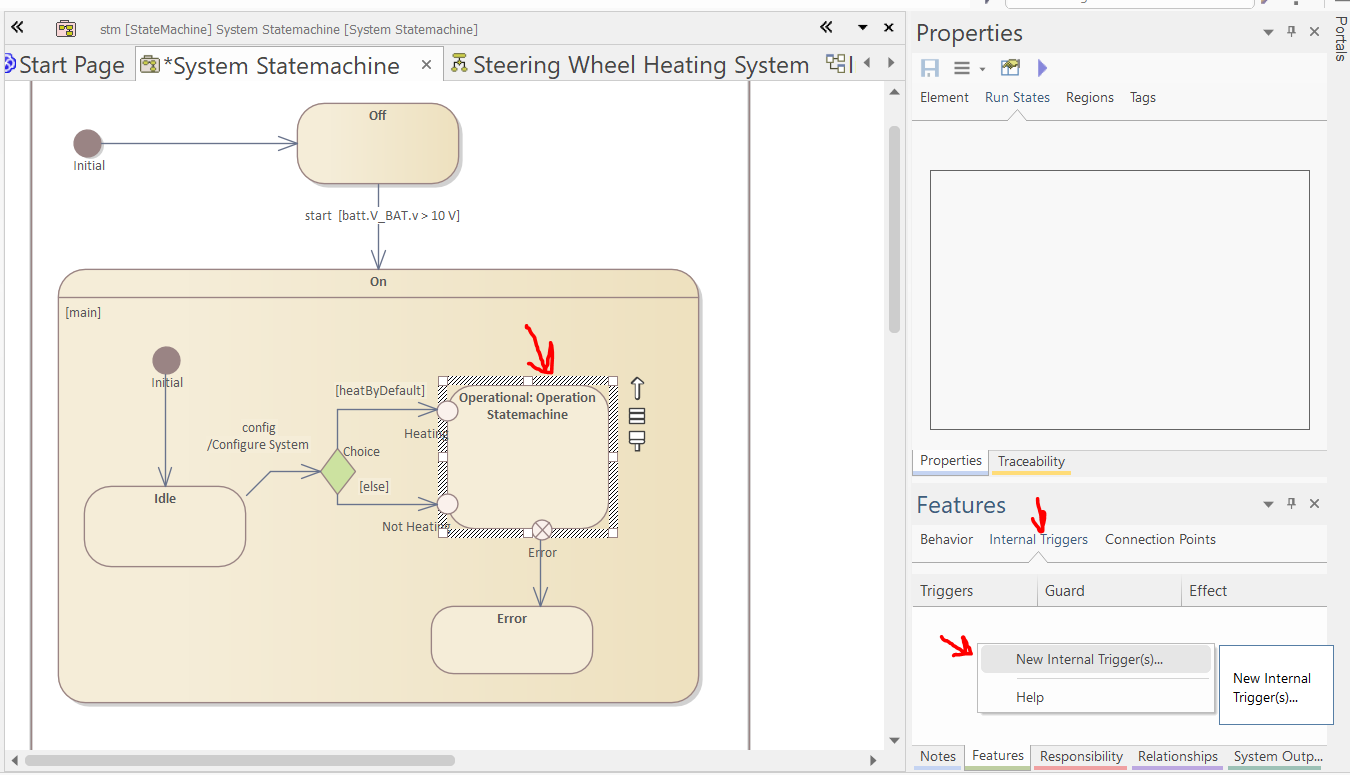Collapse the left panel with double chevron

[x=17, y=28]
